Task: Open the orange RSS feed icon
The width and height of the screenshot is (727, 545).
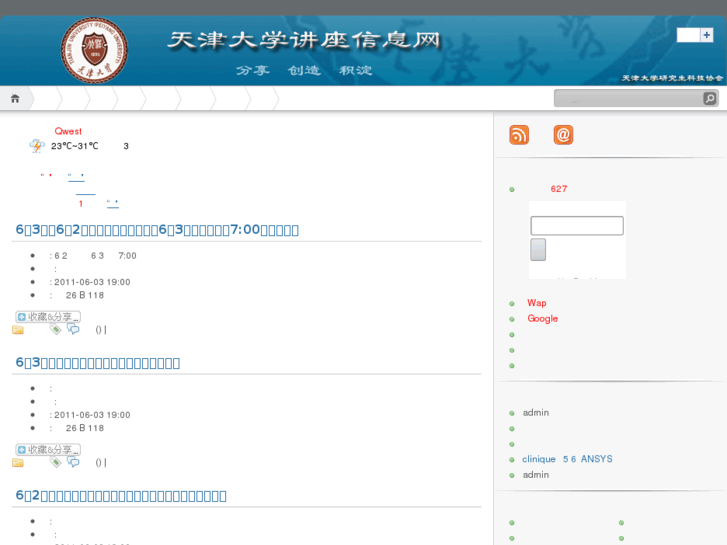Action: [519, 135]
